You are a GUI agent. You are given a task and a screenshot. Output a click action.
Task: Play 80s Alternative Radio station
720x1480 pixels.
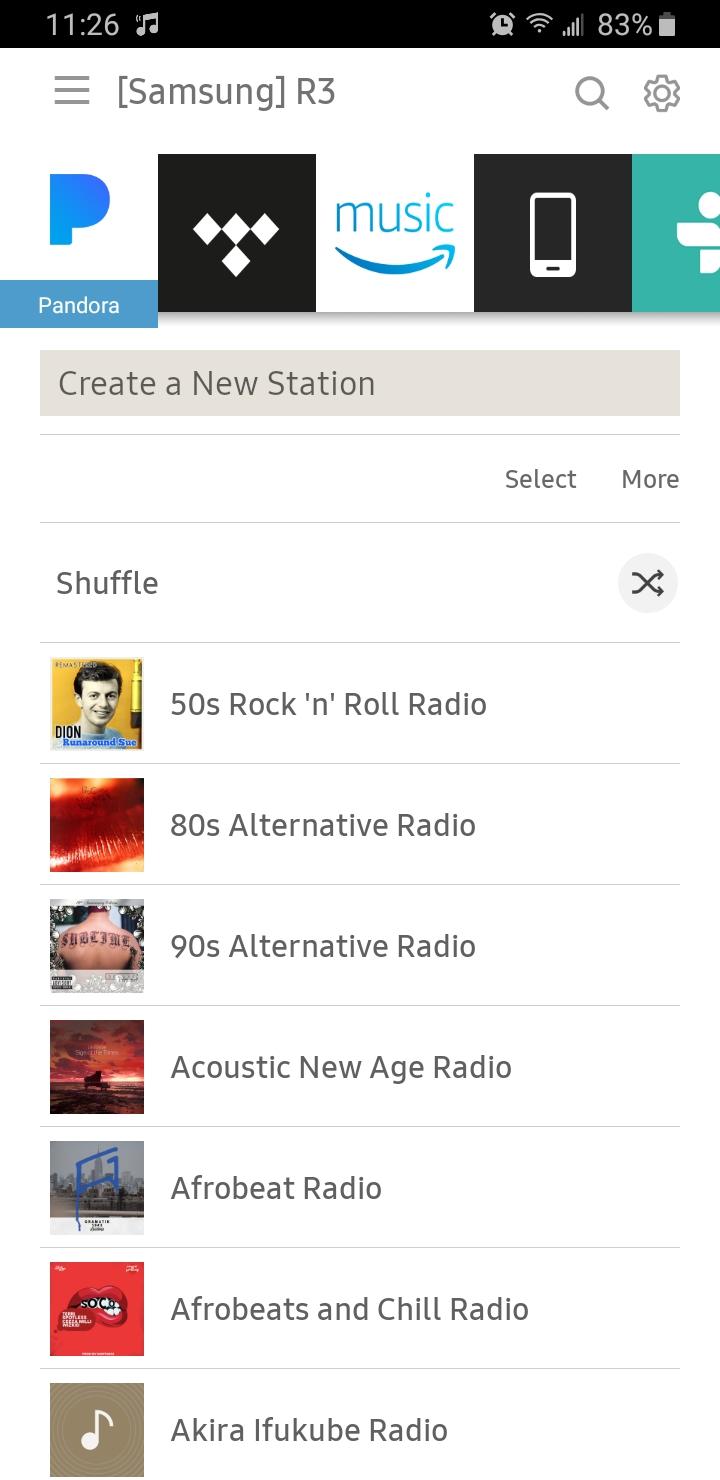tap(323, 825)
